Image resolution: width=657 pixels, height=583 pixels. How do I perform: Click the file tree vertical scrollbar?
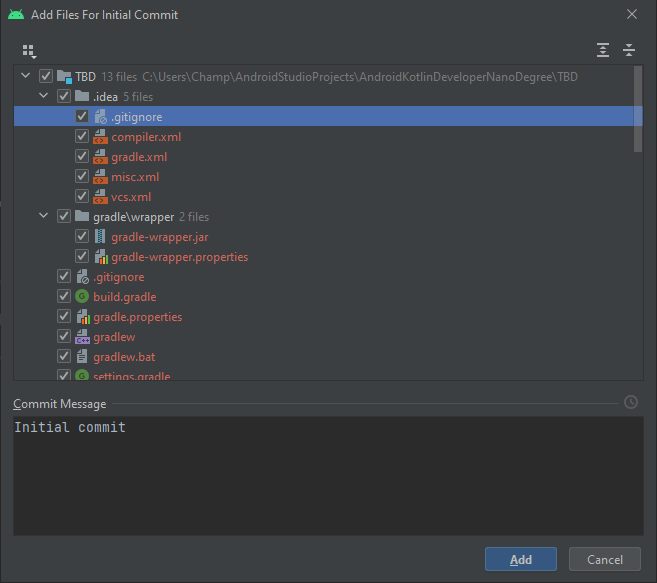pyautogui.click(x=638, y=109)
